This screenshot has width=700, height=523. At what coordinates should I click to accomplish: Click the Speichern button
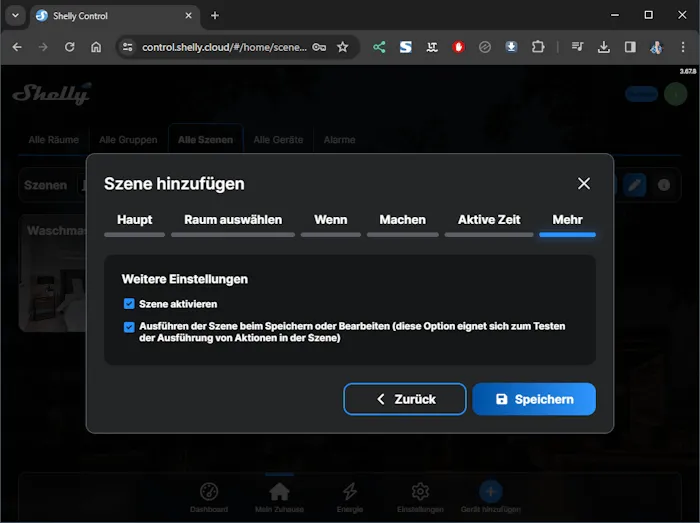click(534, 399)
